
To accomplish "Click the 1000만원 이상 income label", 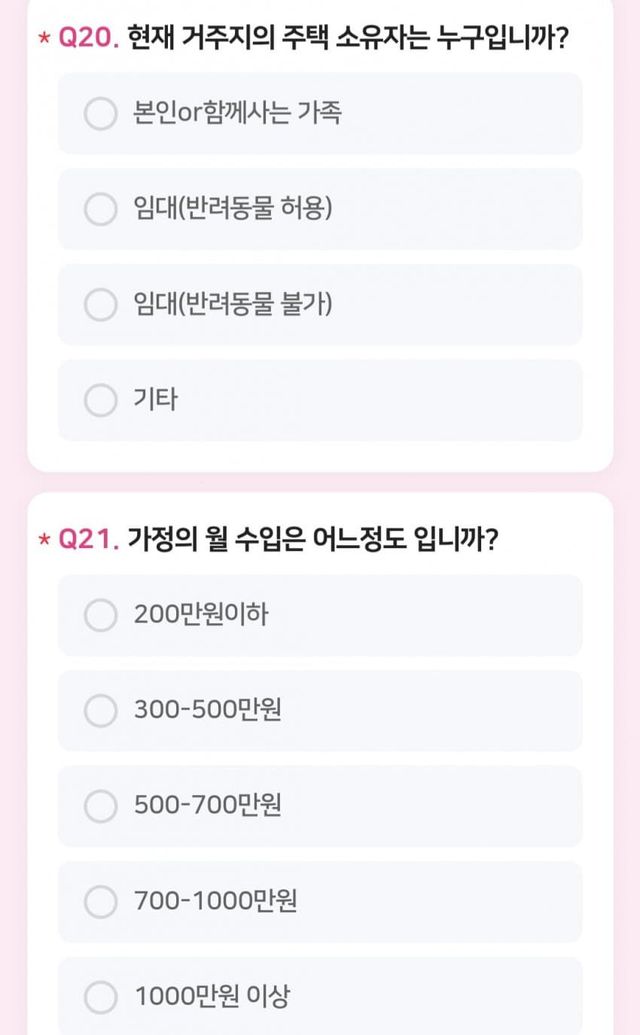I will pyautogui.click(x=212, y=997).
